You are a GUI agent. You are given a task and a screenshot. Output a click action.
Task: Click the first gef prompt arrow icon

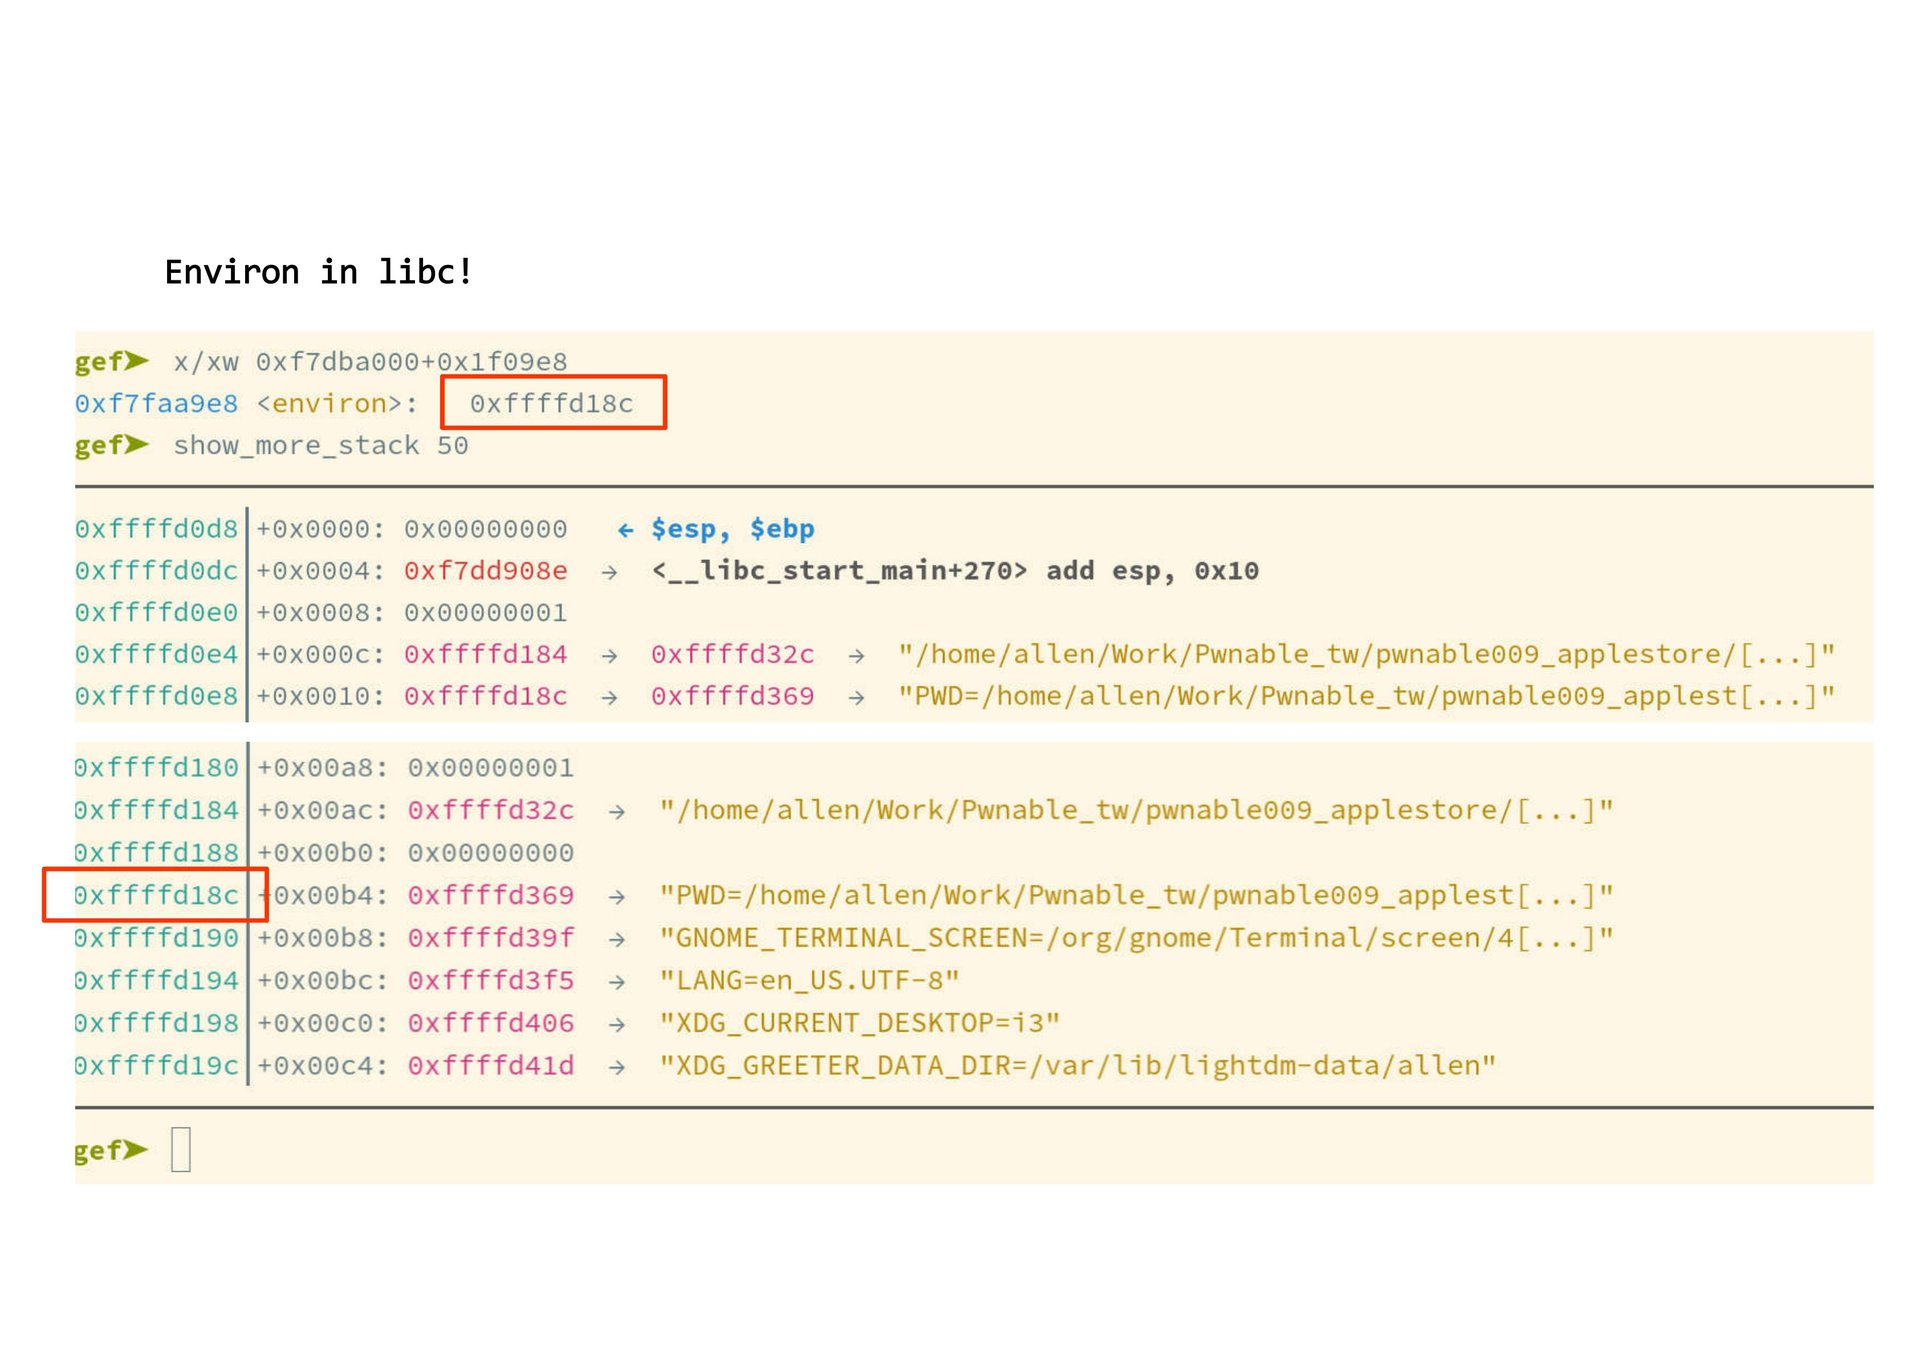(x=136, y=360)
